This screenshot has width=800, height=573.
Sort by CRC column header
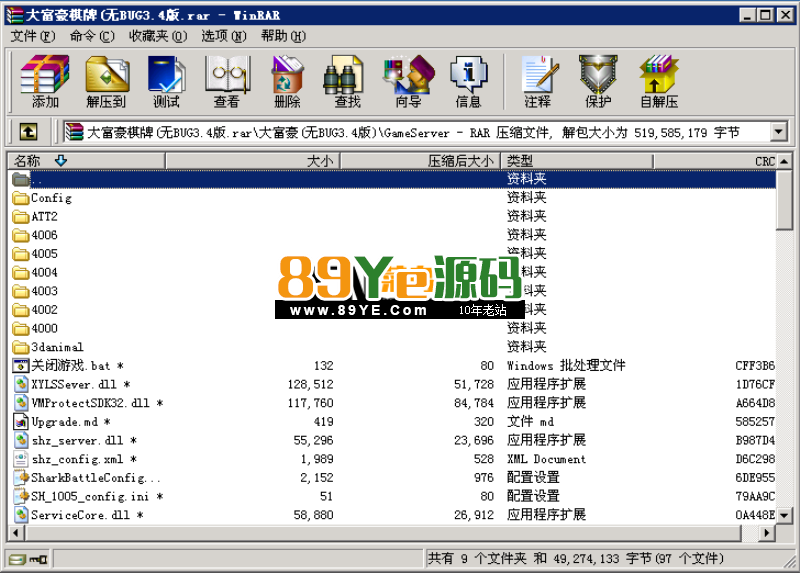[x=715, y=161]
